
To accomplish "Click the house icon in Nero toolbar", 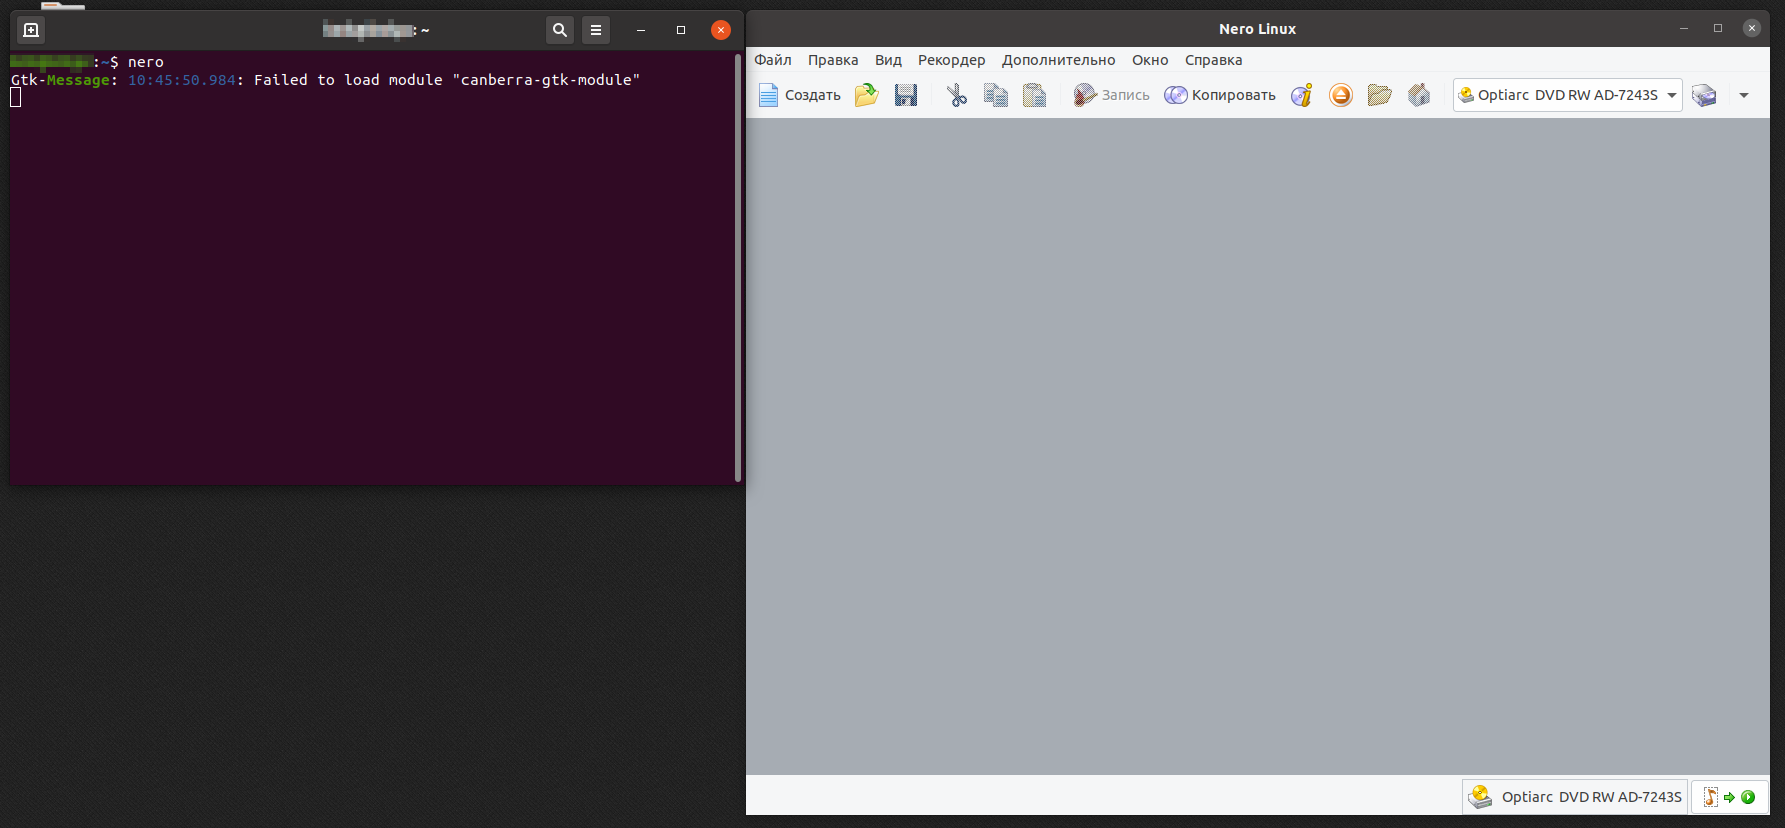I will click(x=1419, y=95).
